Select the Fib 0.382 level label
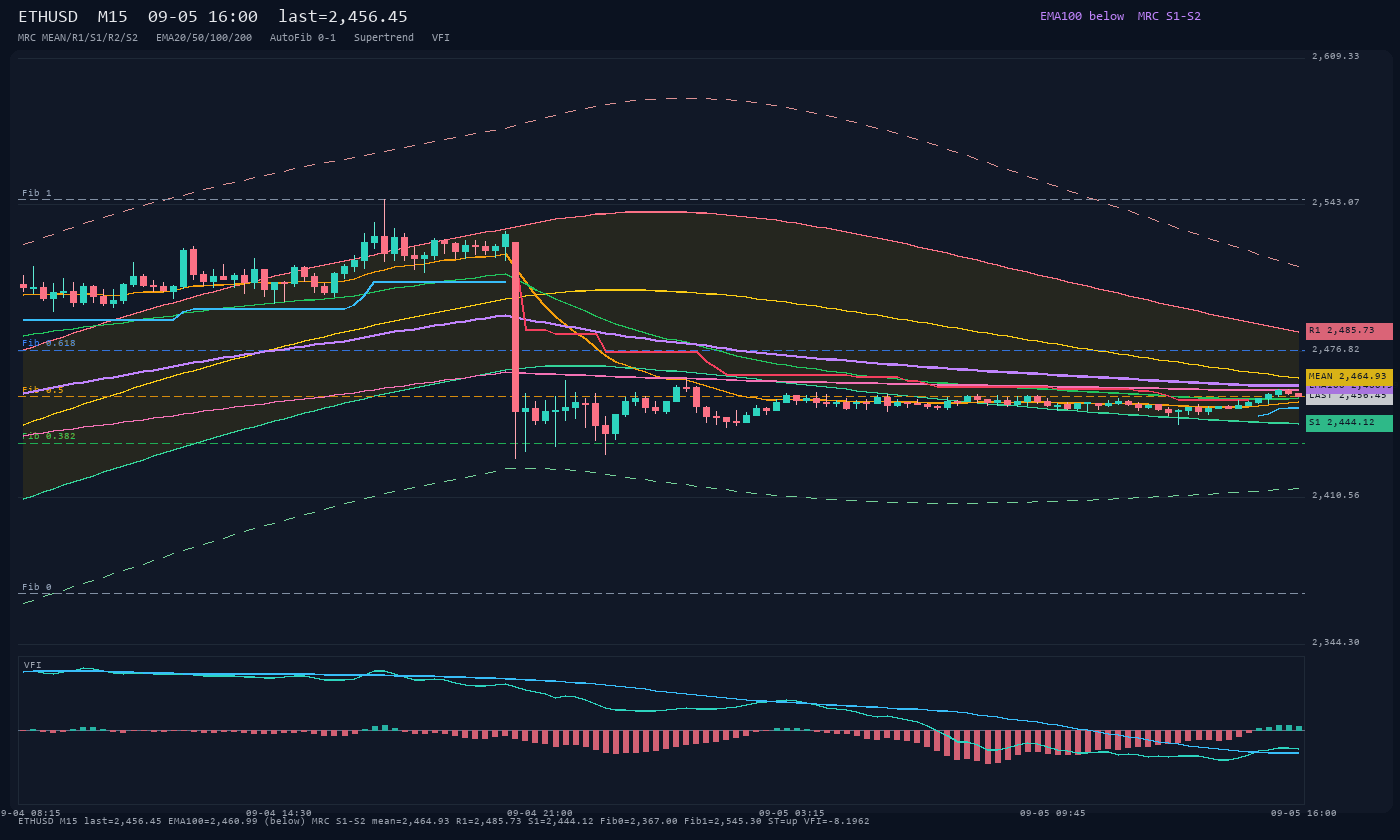 pos(49,436)
